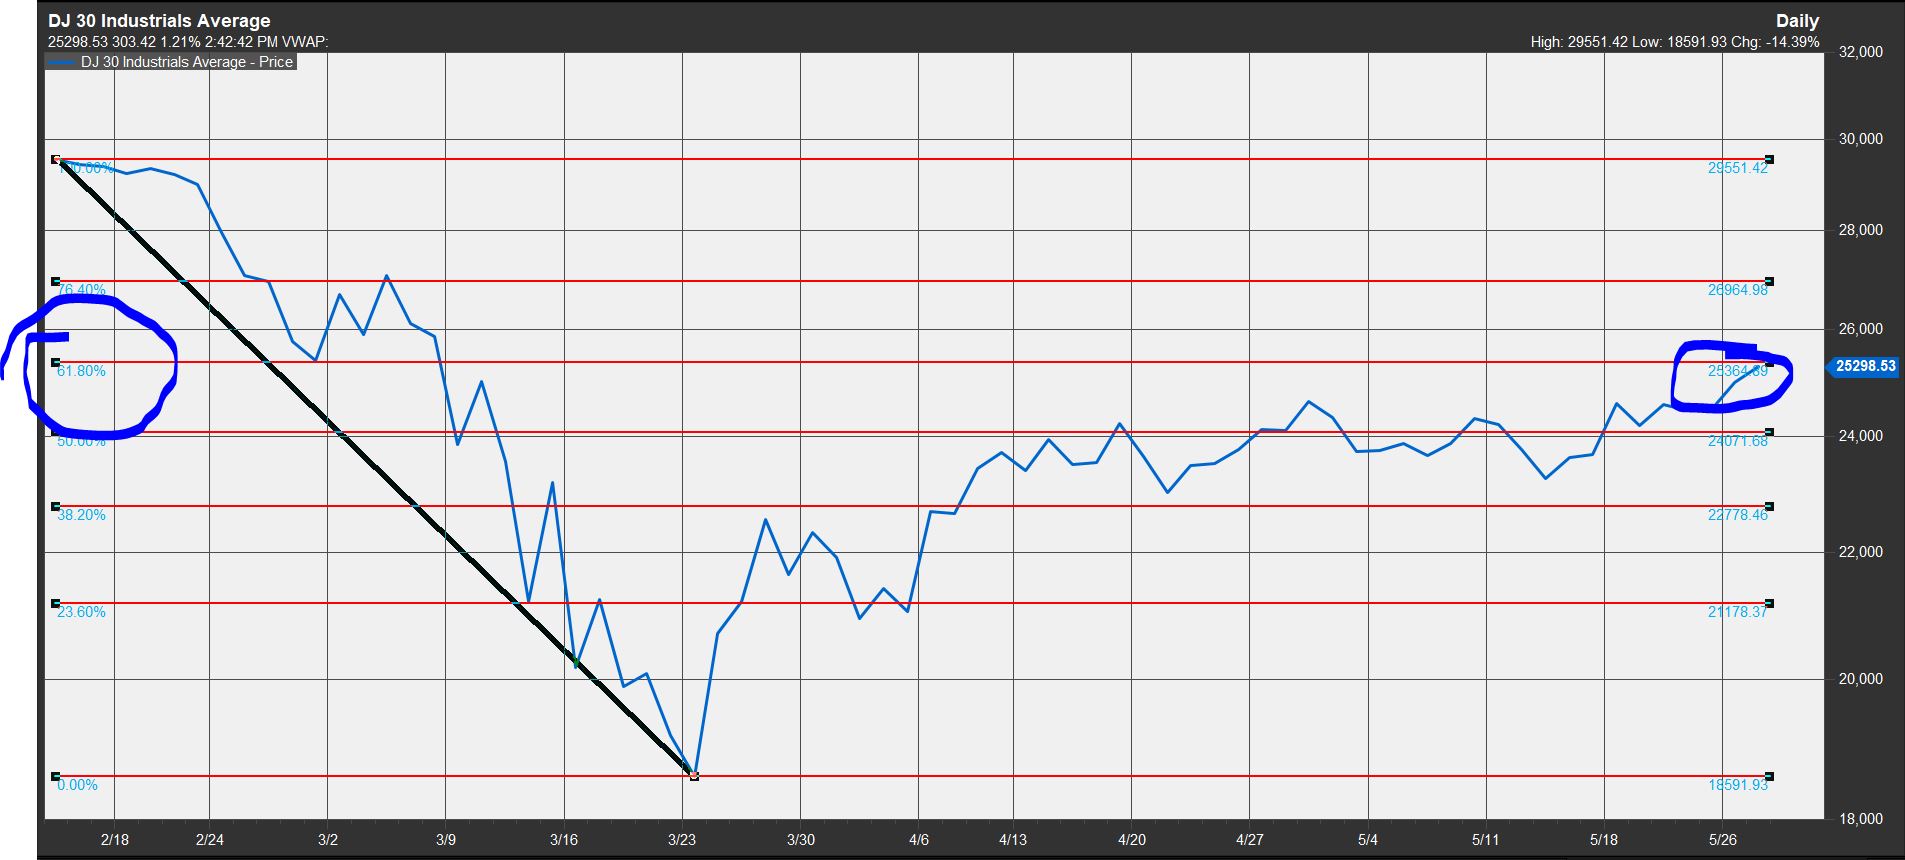The width and height of the screenshot is (1905, 860).
Task: Click the 18,000 price axis label
Action: [1861, 819]
